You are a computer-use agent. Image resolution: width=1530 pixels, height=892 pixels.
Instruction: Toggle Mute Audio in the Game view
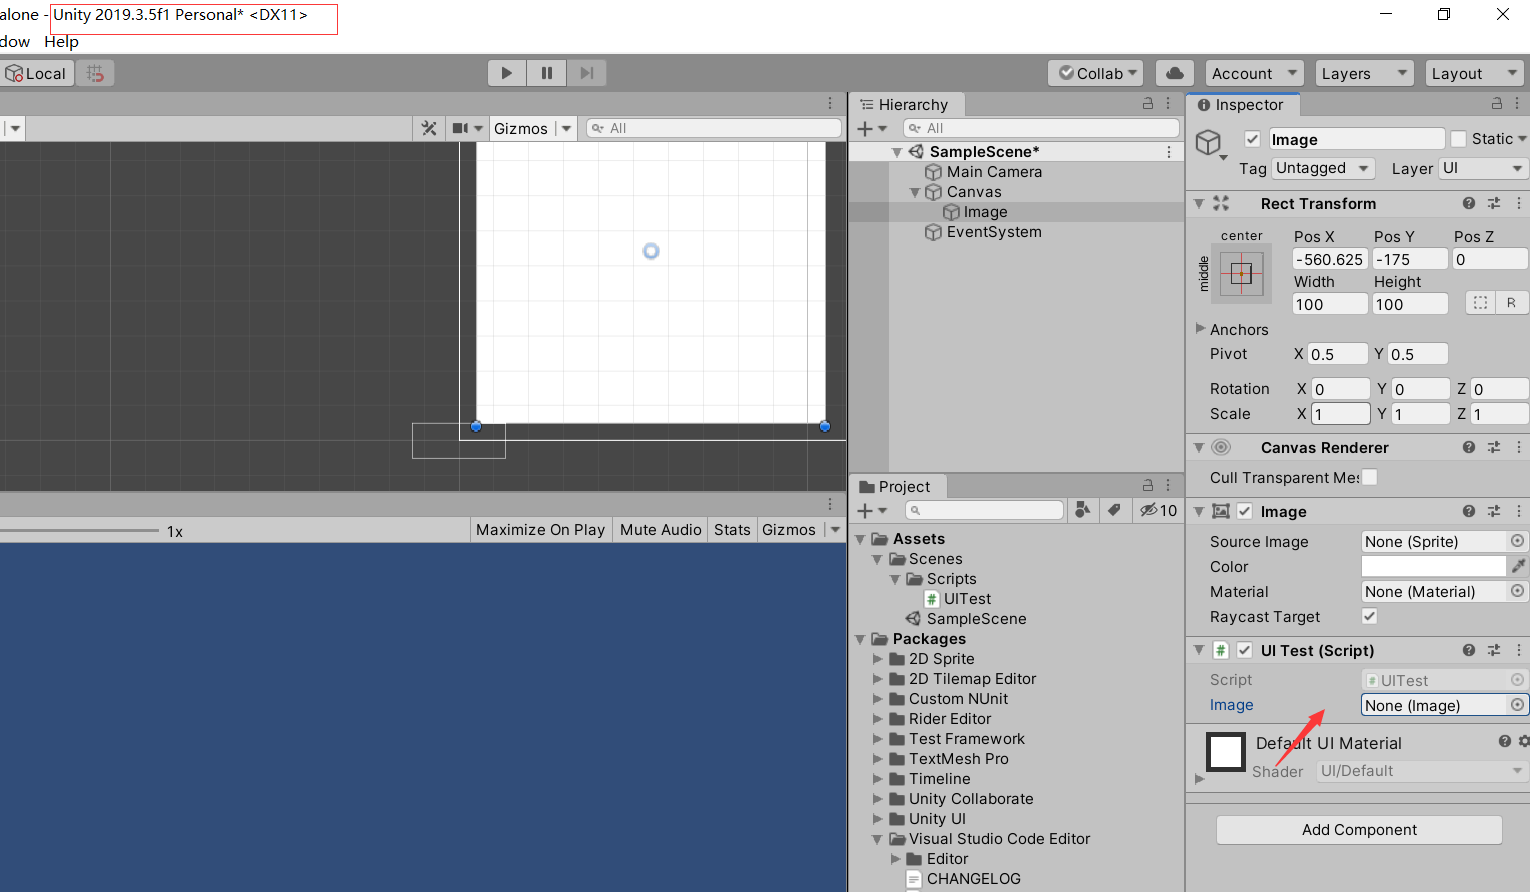[x=659, y=529]
